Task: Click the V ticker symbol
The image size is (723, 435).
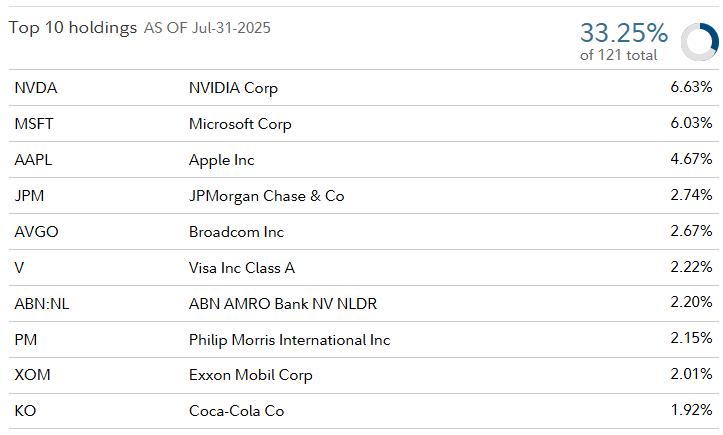Action: tap(20, 268)
